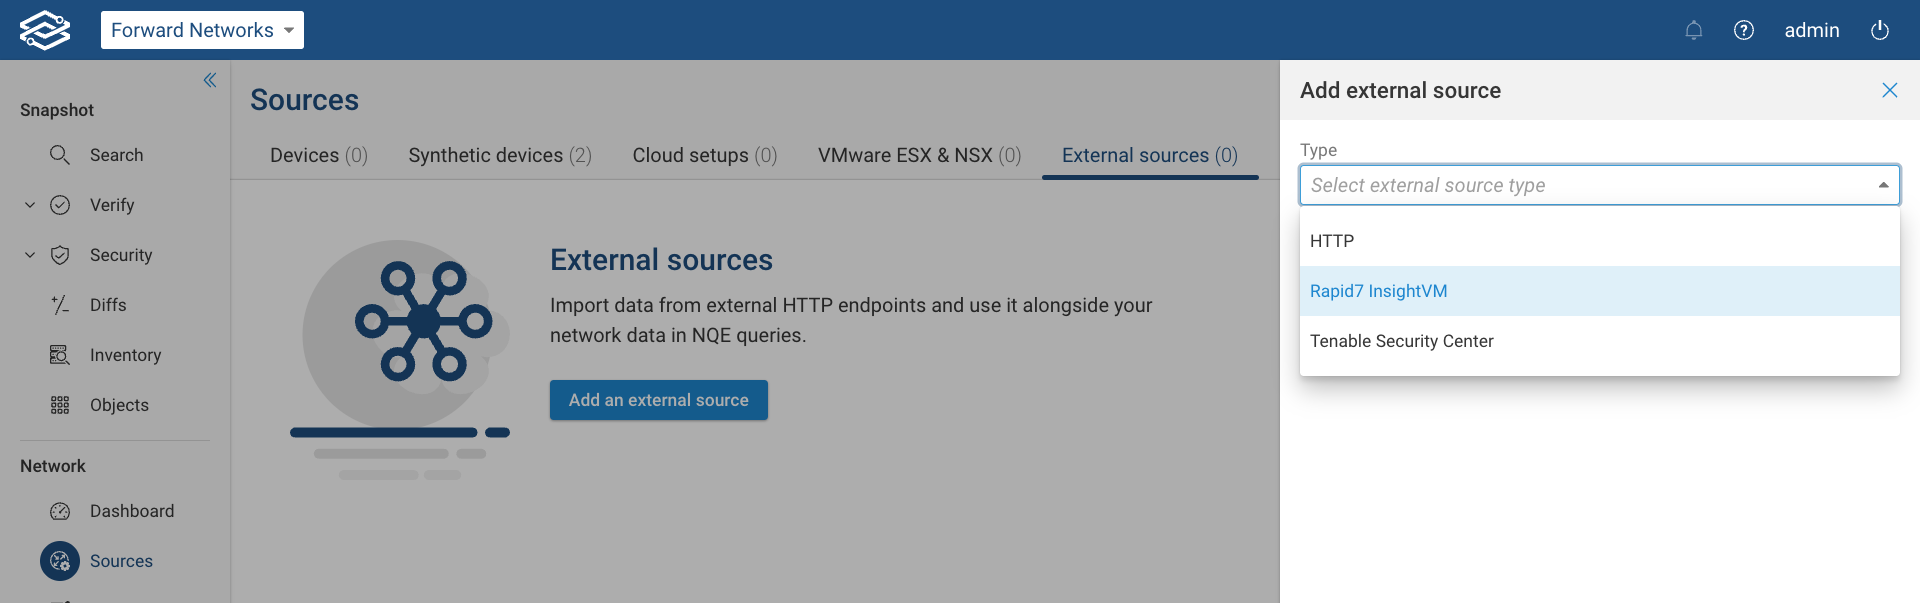
Task: Close the Add external source panel
Action: click(x=1889, y=90)
